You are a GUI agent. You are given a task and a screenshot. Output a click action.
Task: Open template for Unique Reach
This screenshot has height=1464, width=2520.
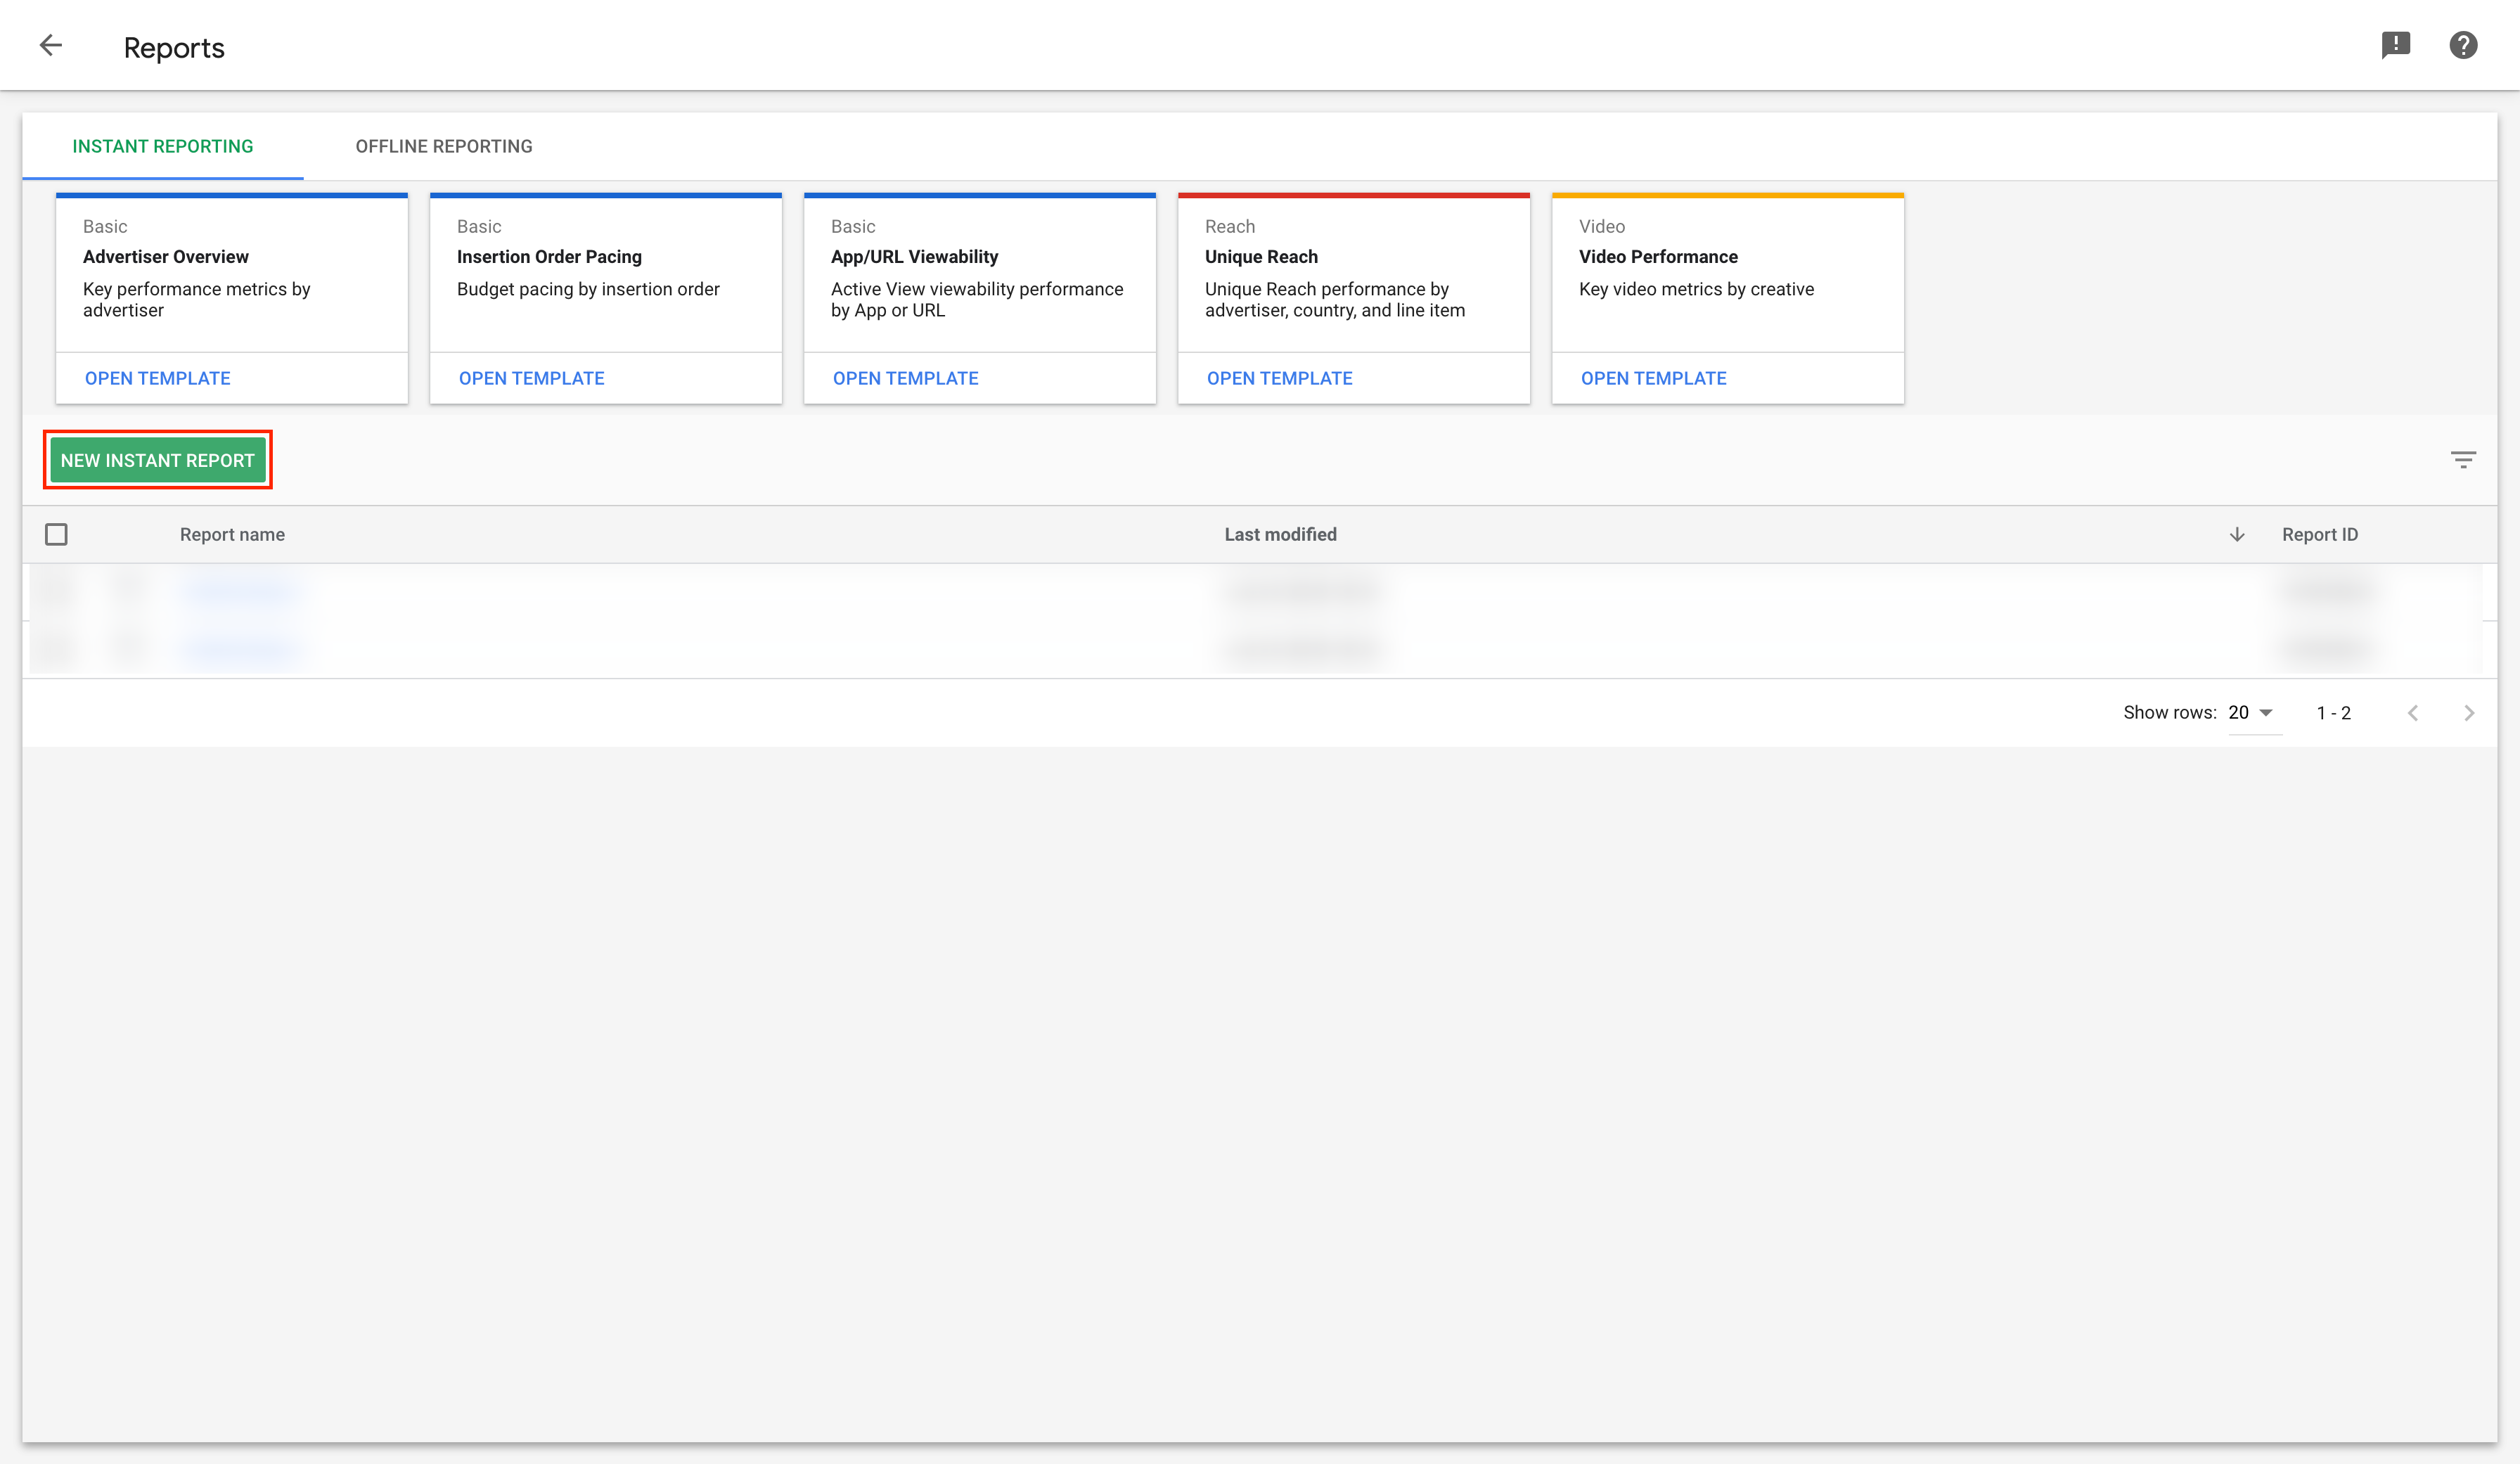click(1279, 378)
